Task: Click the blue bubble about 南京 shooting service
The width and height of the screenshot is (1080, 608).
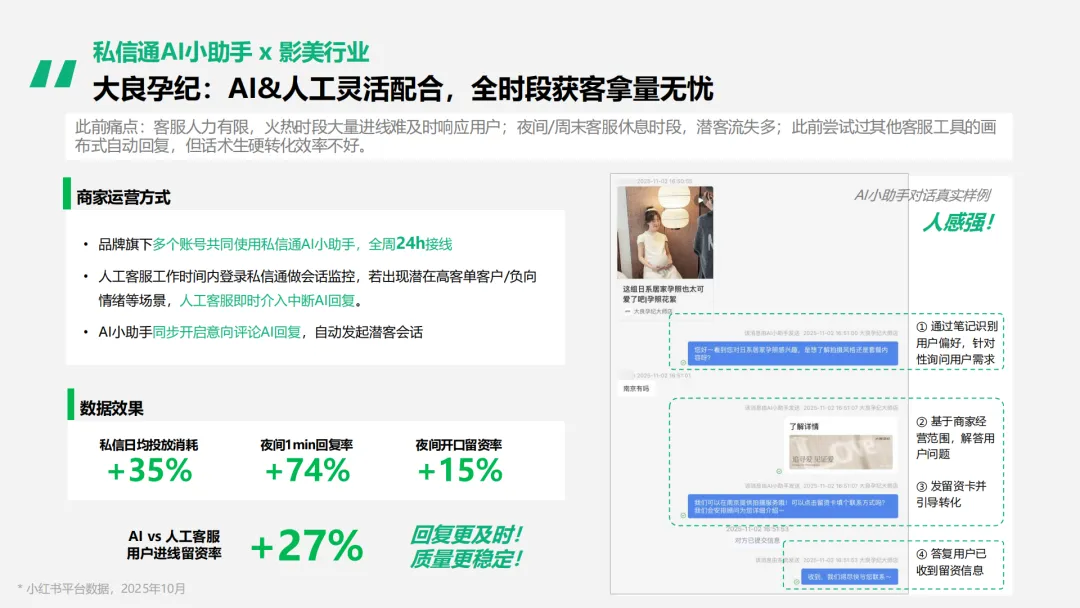Action: point(793,506)
